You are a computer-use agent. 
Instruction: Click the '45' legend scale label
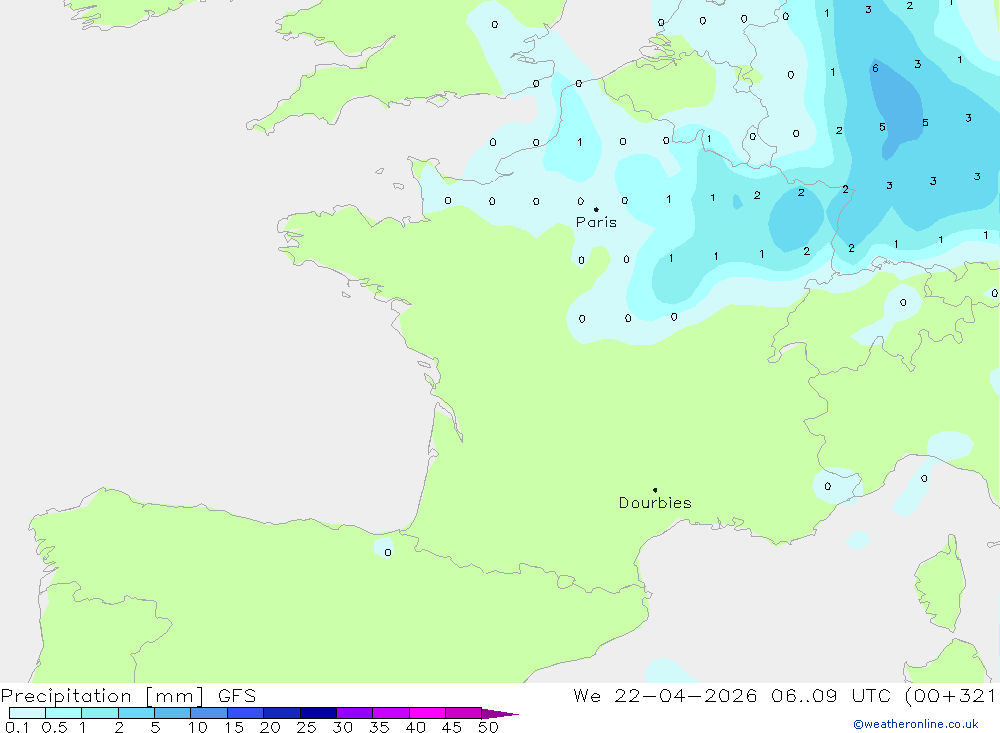(x=452, y=727)
